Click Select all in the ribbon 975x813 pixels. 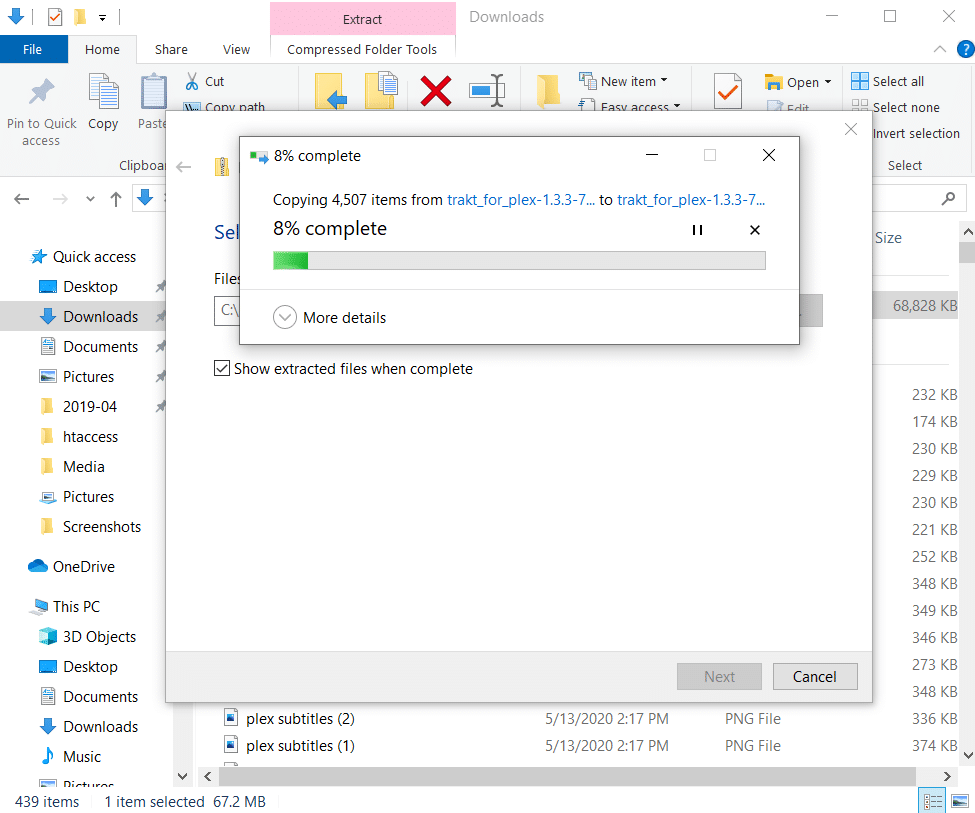pyautogui.click(x=887, y=81)
